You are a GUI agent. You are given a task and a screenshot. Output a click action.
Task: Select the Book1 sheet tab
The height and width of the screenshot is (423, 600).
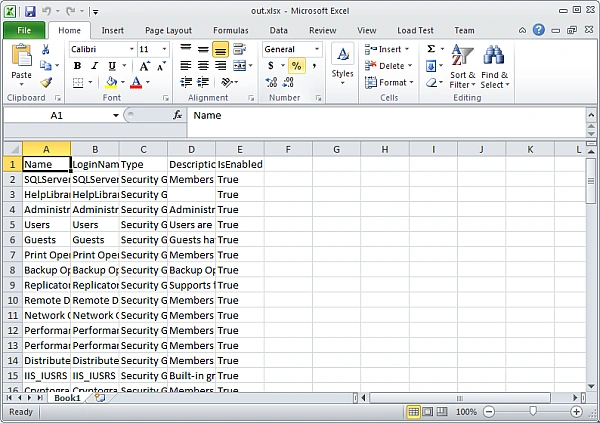67,398
